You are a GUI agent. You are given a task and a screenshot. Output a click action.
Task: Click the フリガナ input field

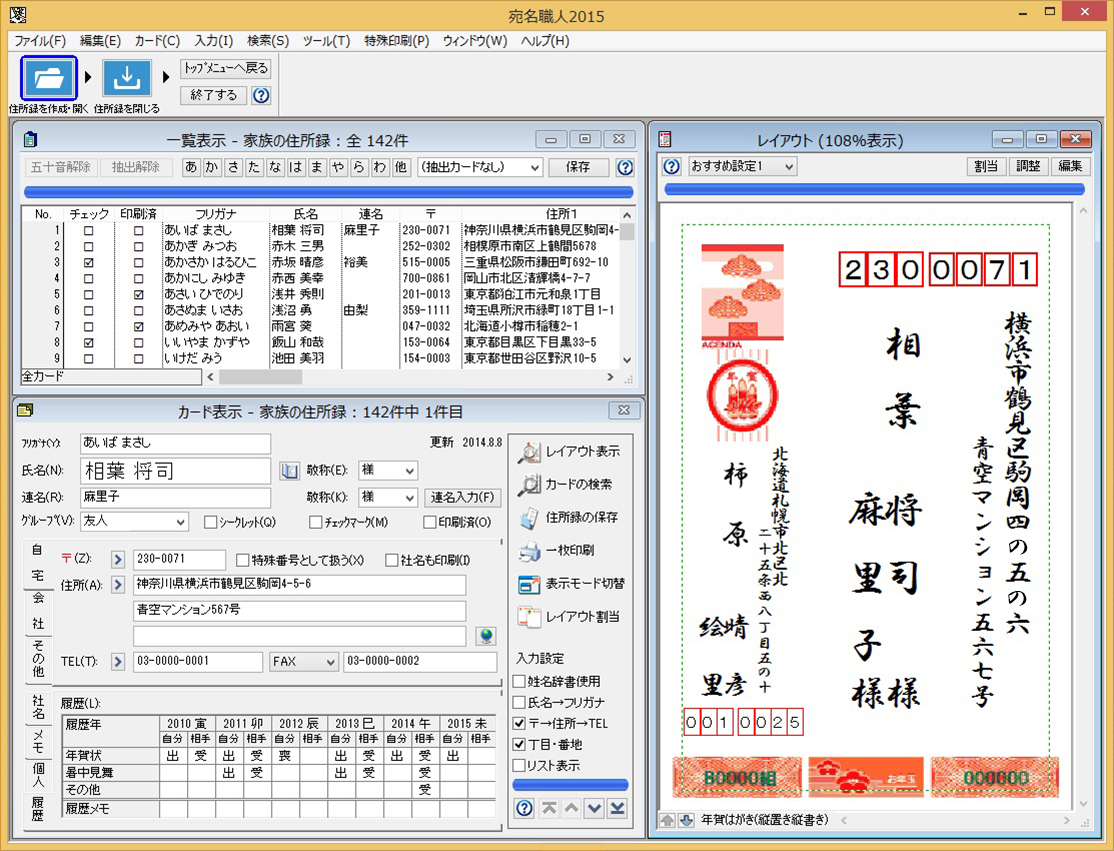(175, 443)
